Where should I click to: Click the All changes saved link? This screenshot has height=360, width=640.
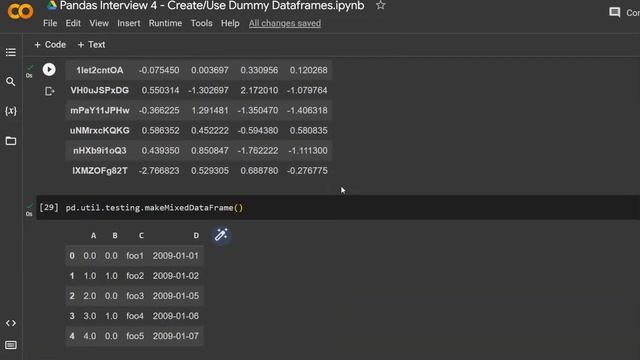tap(285, 23)
